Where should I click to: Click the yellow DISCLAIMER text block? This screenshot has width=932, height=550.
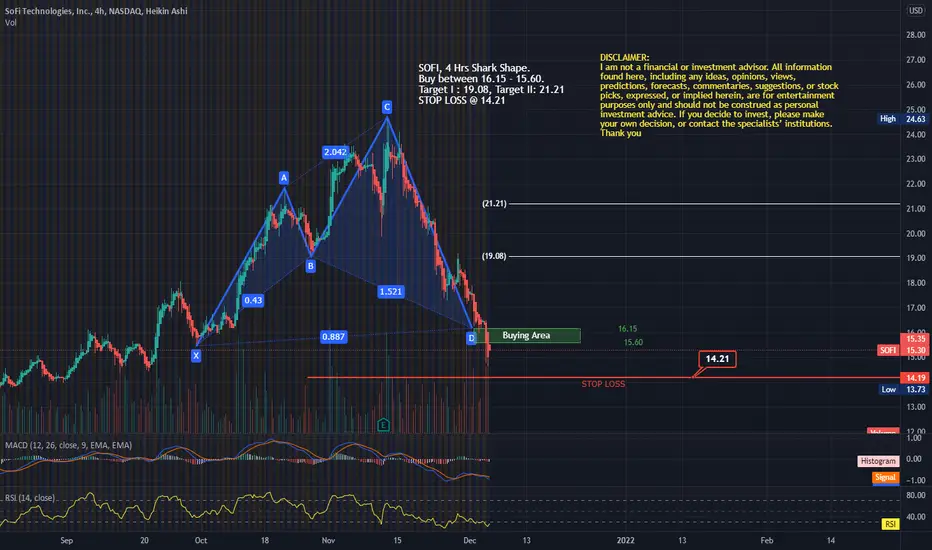pyautogui.click(x=719, y=95)
